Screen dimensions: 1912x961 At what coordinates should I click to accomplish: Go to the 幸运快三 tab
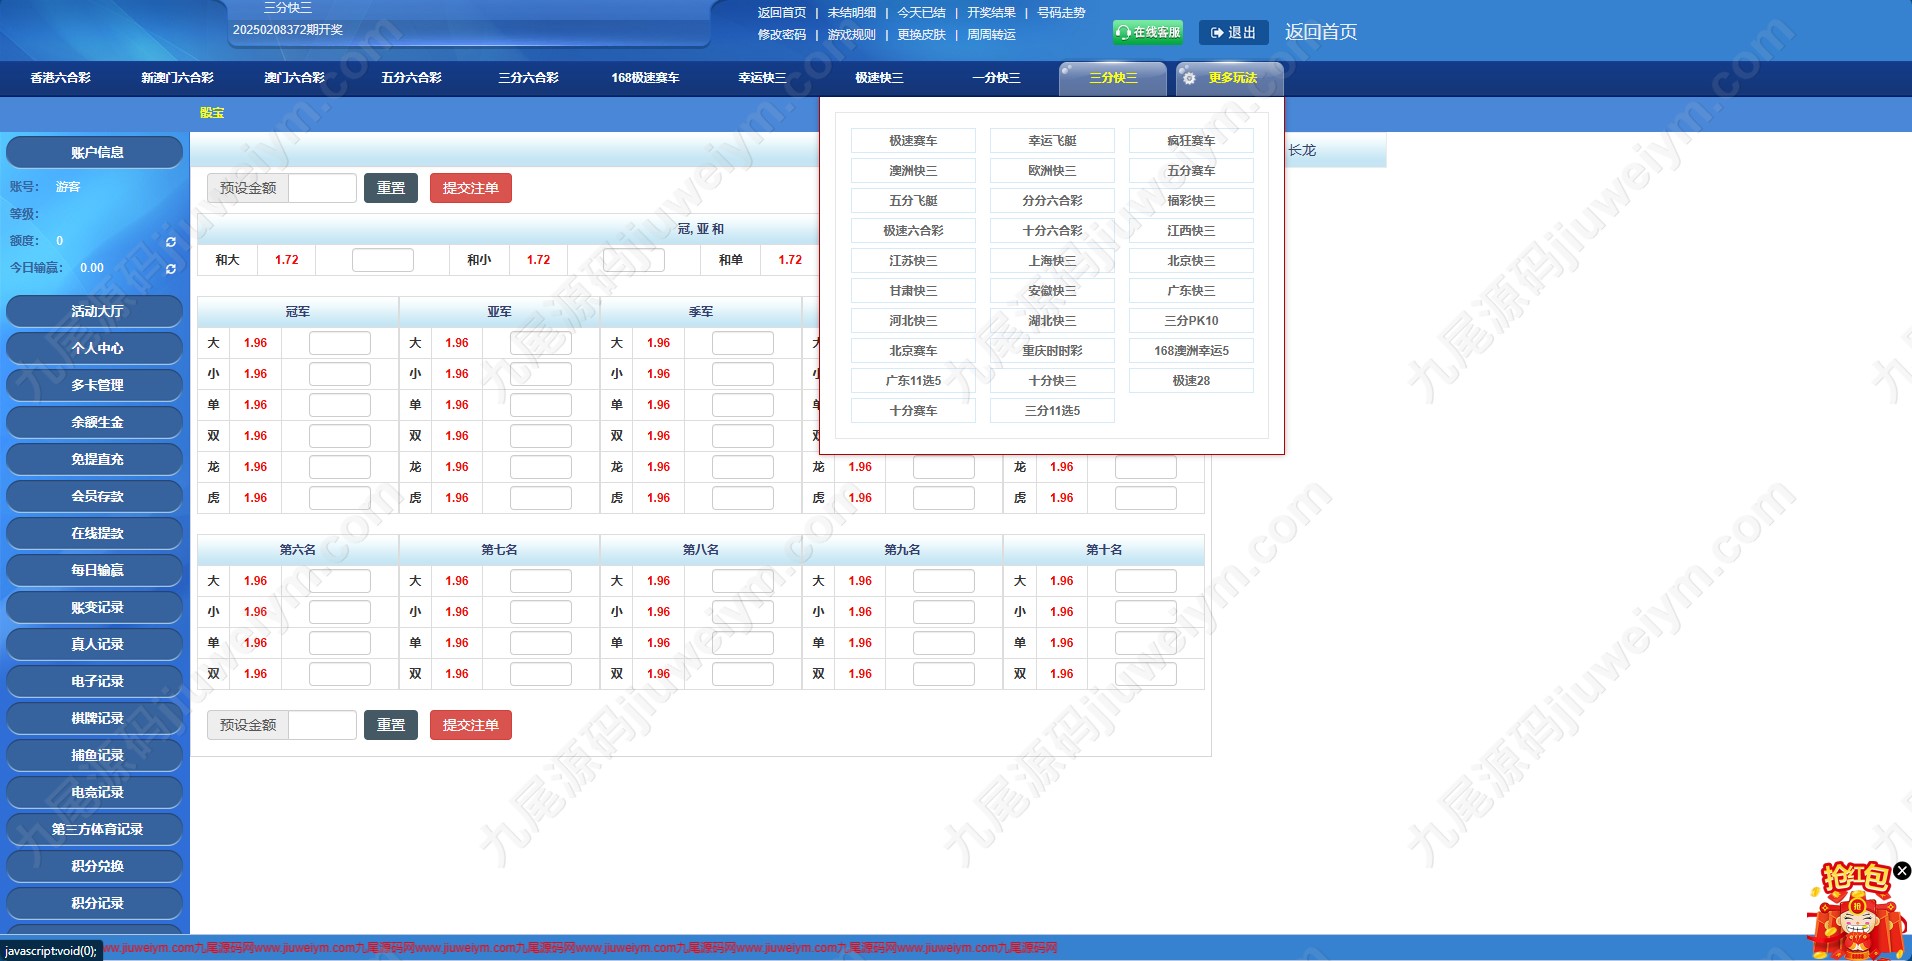coord(762,78)
